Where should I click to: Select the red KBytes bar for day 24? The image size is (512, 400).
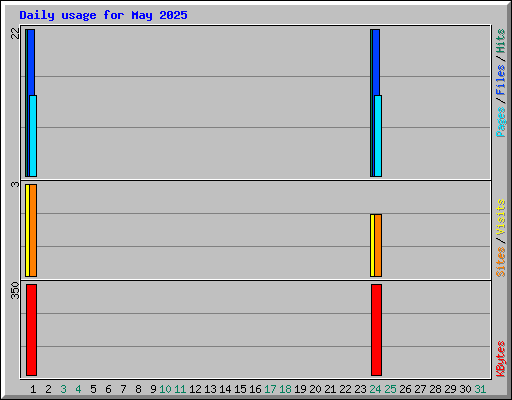click(x=376, y=330)
